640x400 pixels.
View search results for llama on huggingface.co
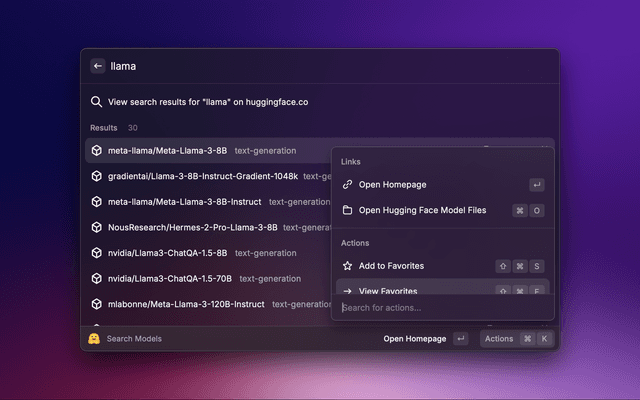pyautogui.click(x=208, y=102)
